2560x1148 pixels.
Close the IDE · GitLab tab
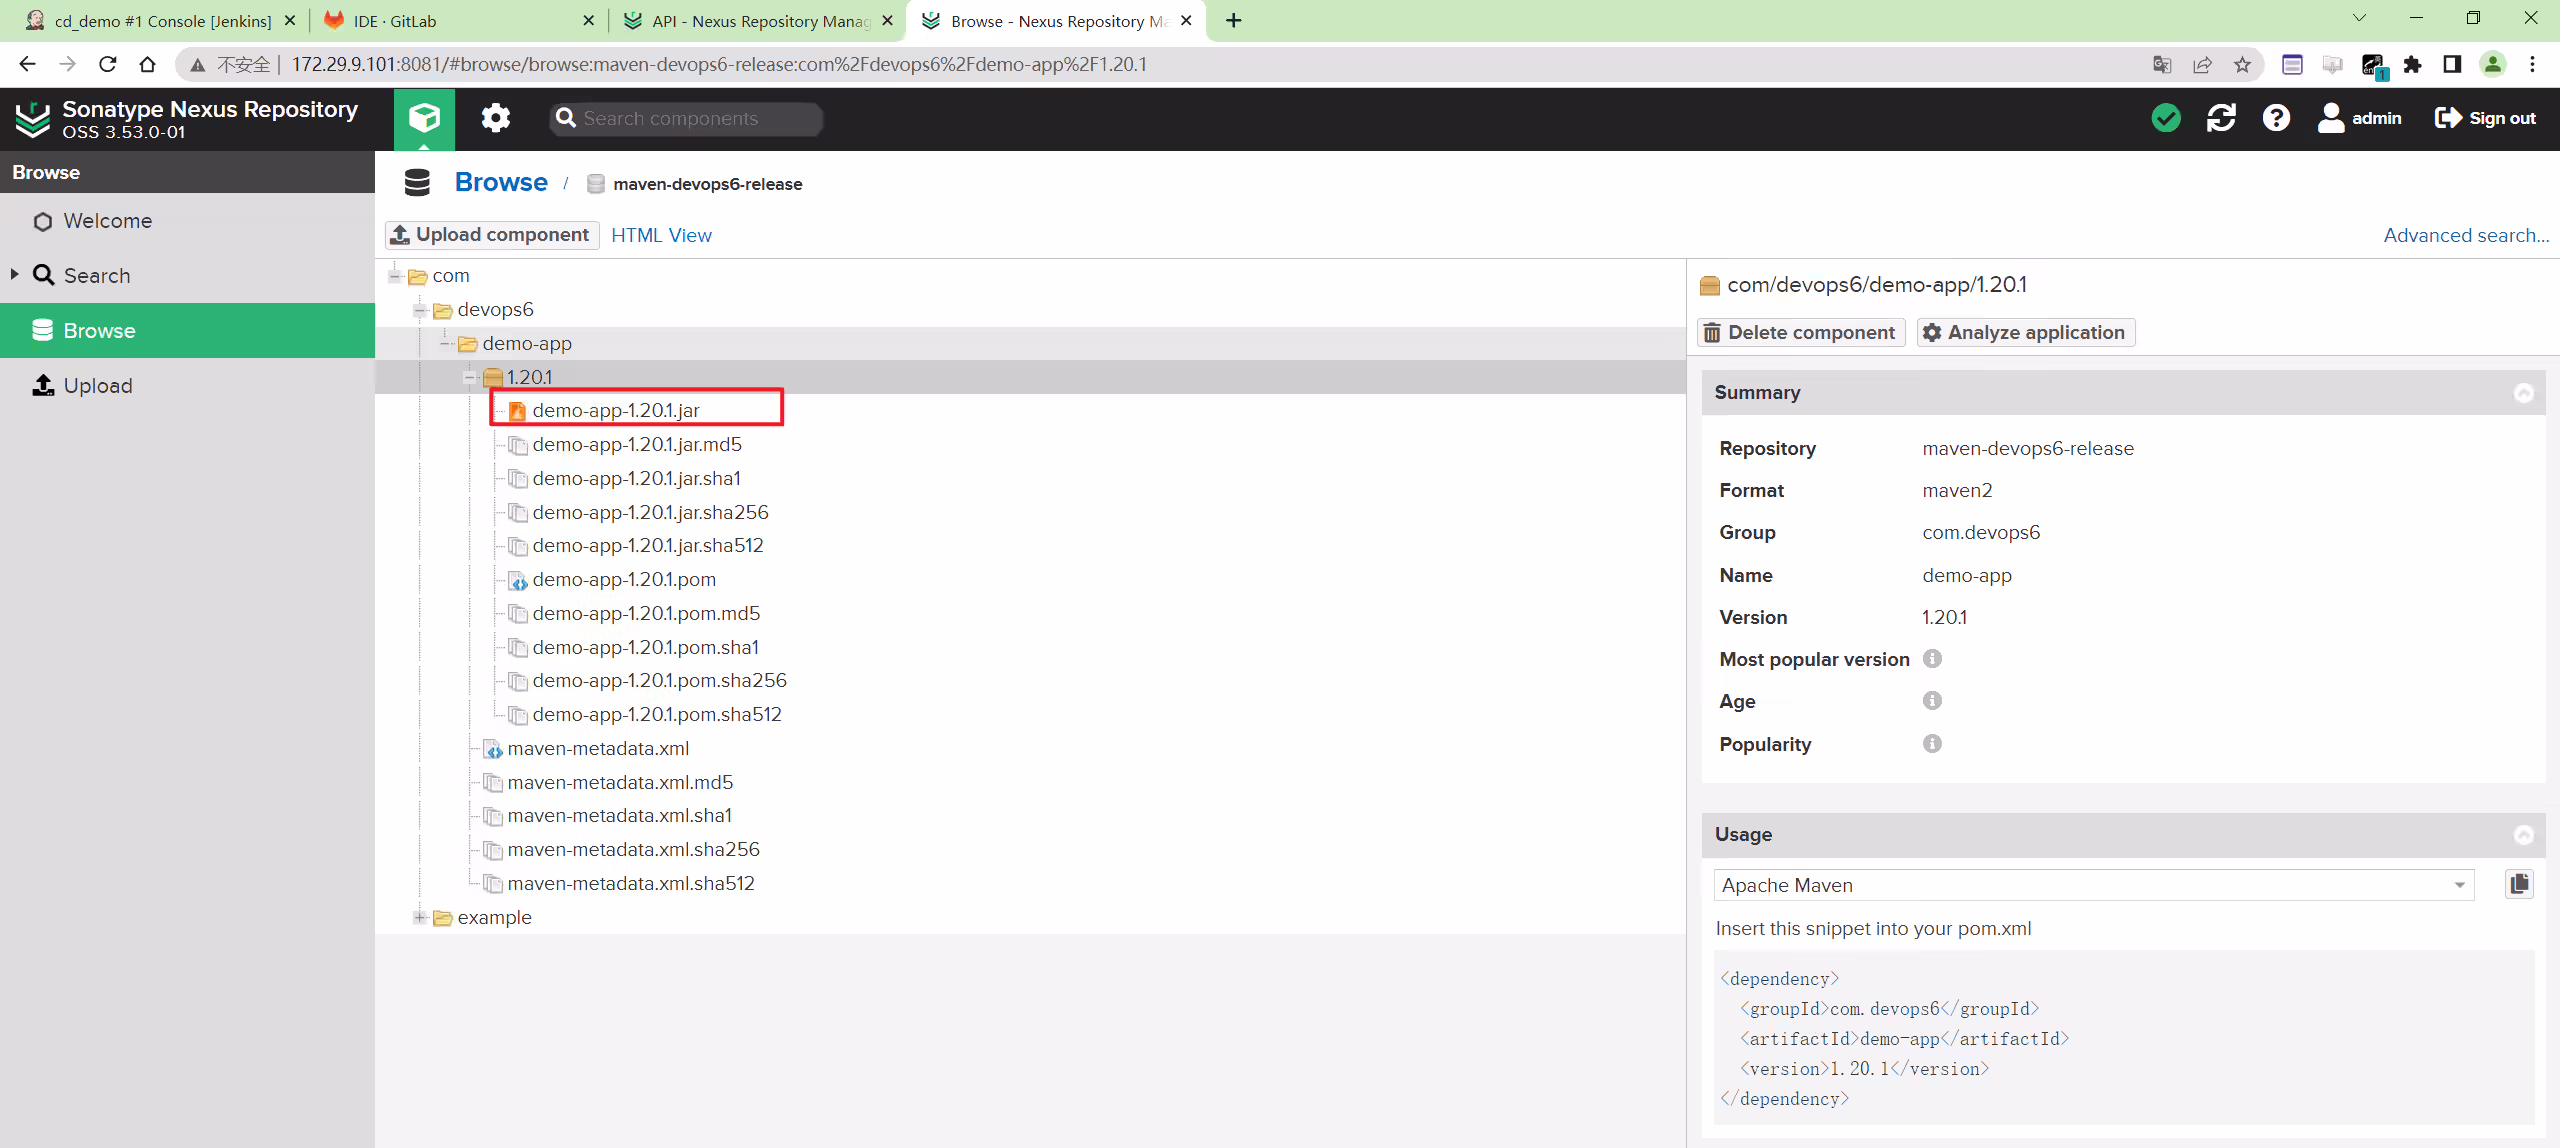coord(588,21)
